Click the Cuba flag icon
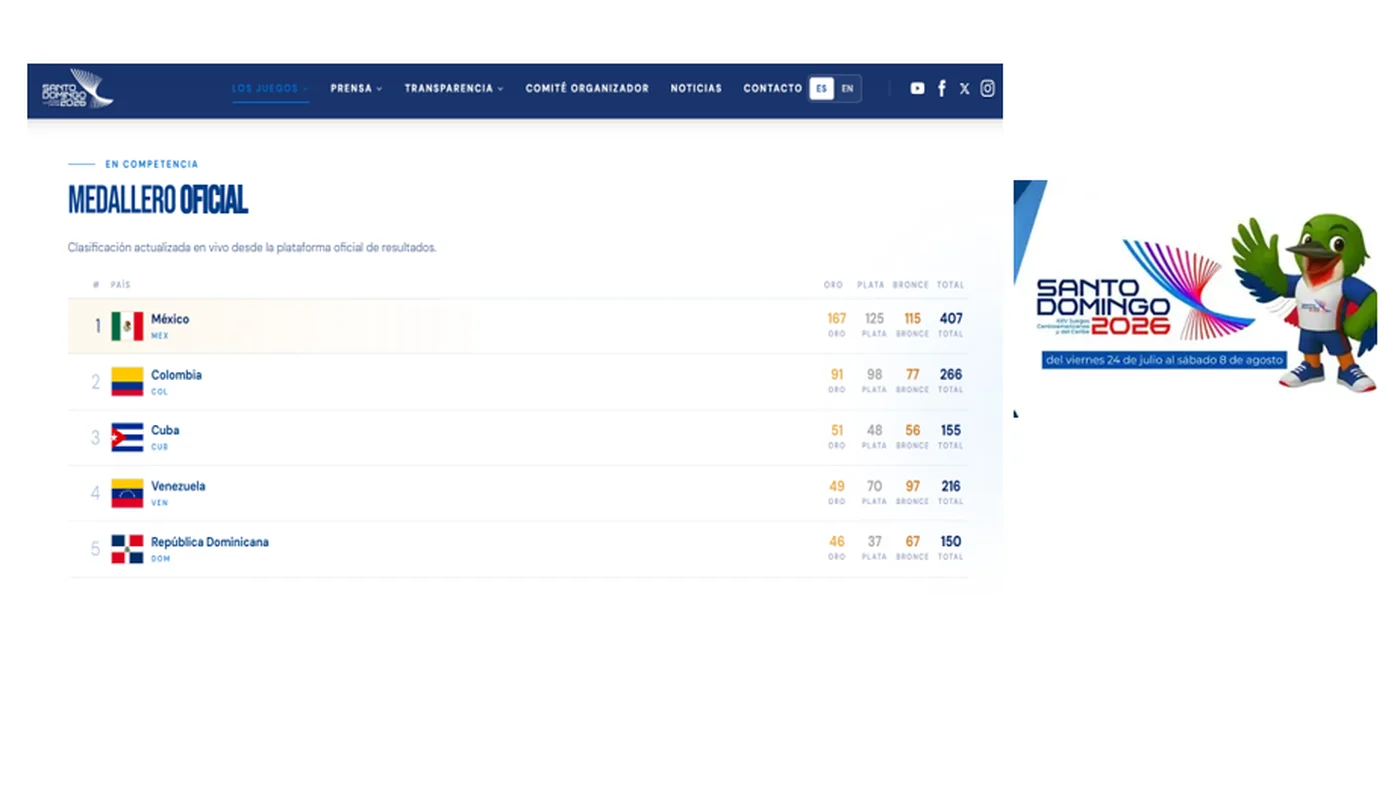1400x787 pixels. coord(127,437)
